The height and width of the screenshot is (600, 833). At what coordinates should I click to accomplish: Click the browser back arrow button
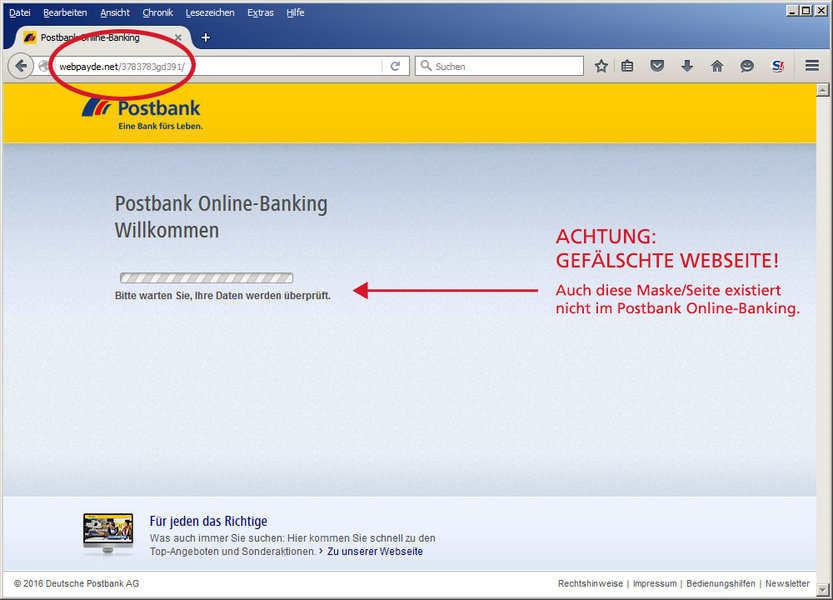[x=21, y=66]
